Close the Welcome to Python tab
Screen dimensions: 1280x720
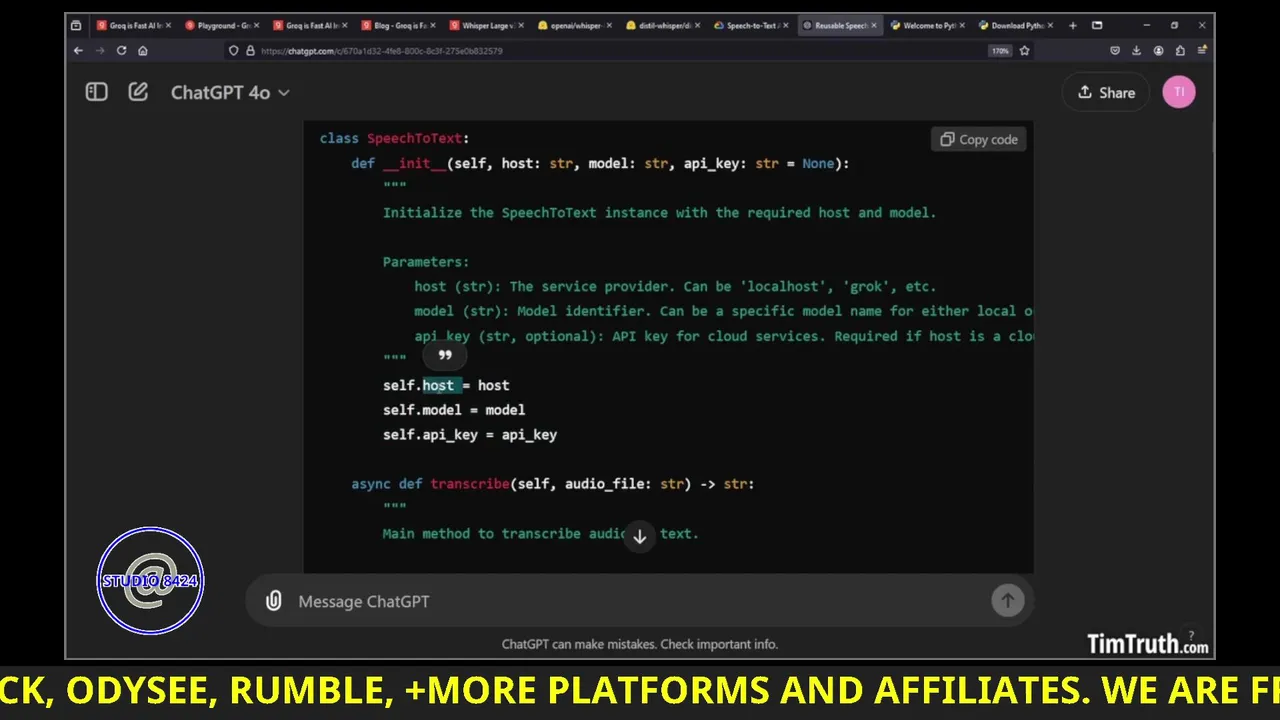click(961, 26)
